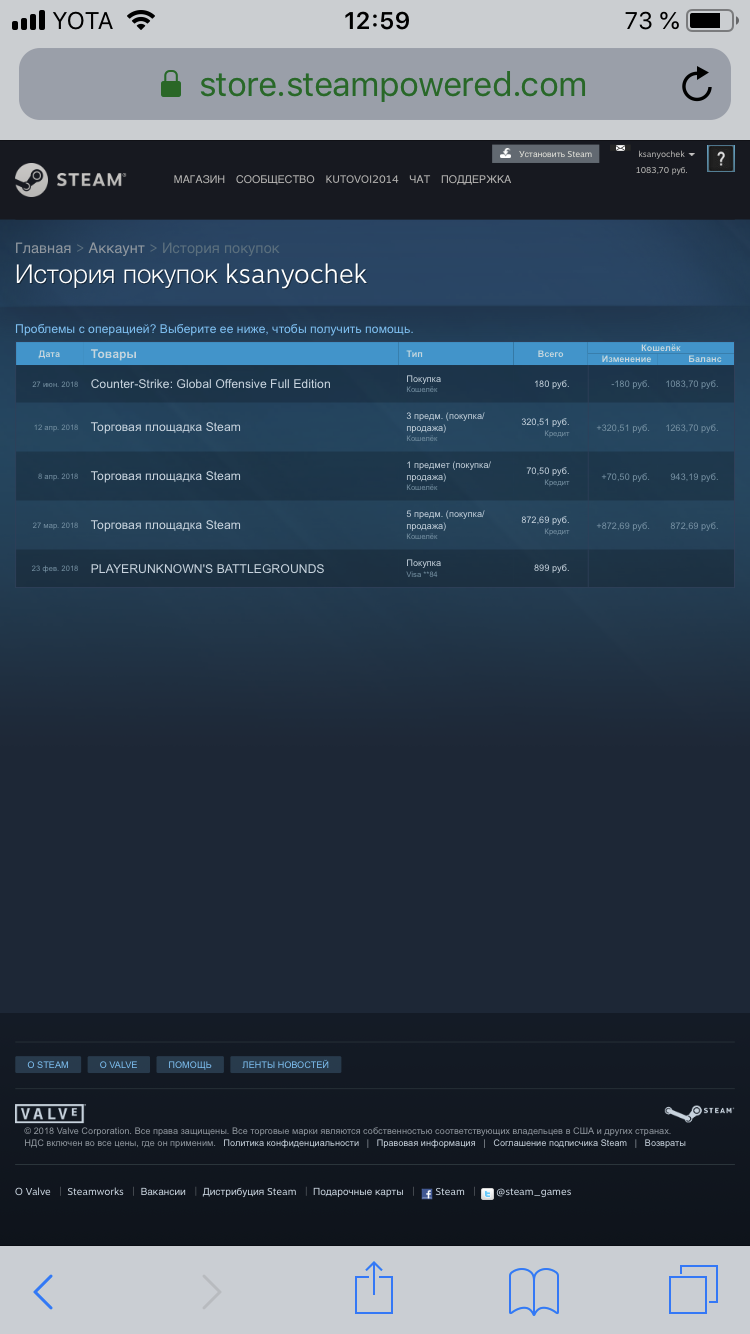750x1334 pixels.
Task: Select the 8 апр. 2018 Торговая площадка row
Action: 374,476
